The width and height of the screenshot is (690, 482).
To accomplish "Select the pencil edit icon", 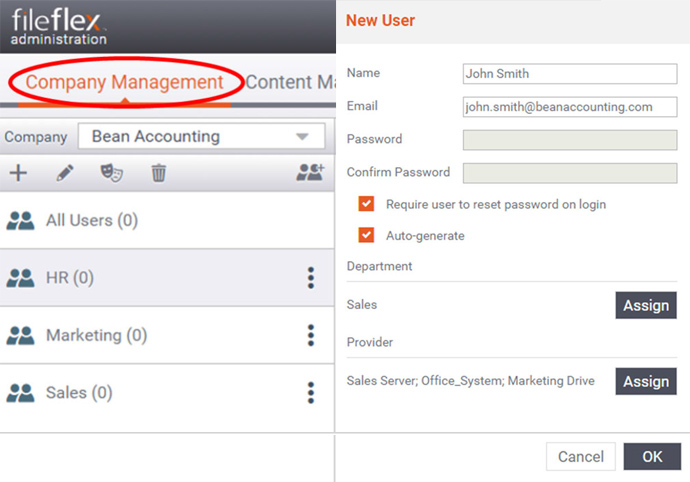I will [65, 173].
